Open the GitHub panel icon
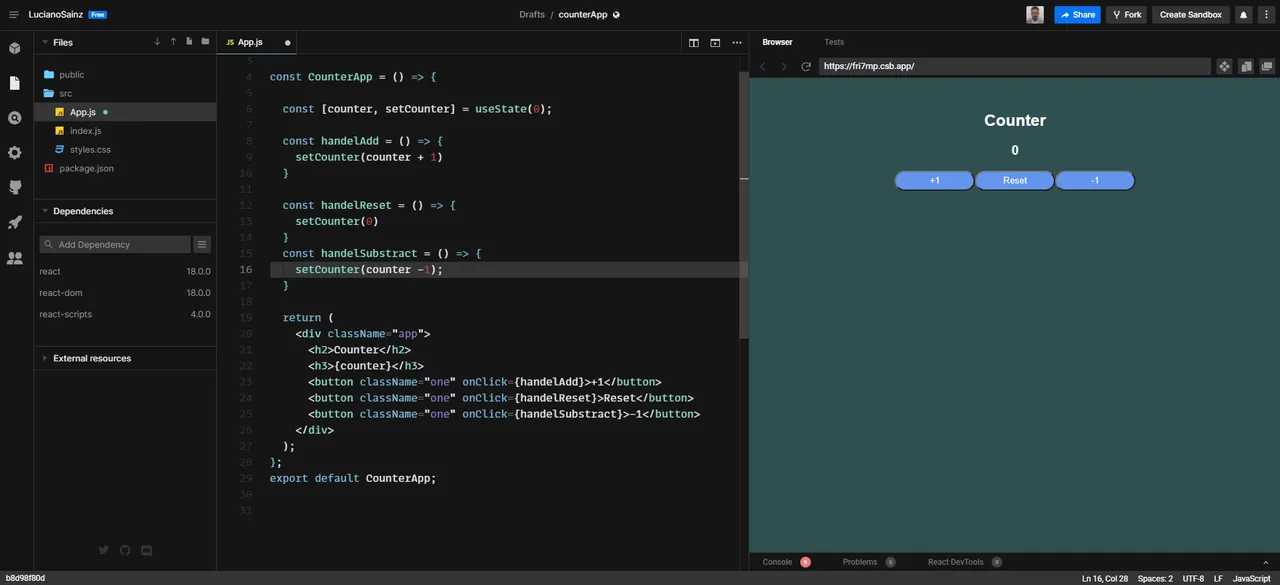The width and height of the screenshot is (1280, 585). coord(14,187)
